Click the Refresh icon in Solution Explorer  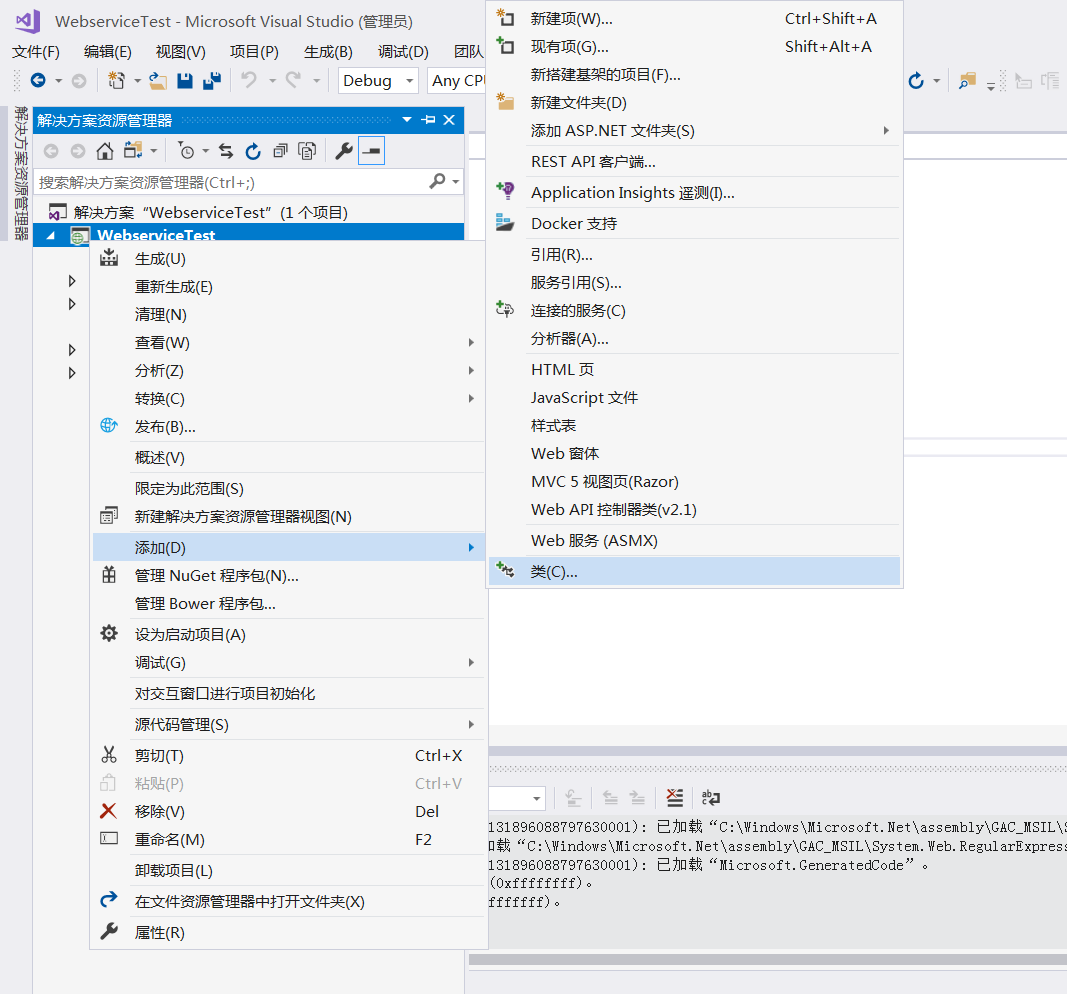pos(253,151)
